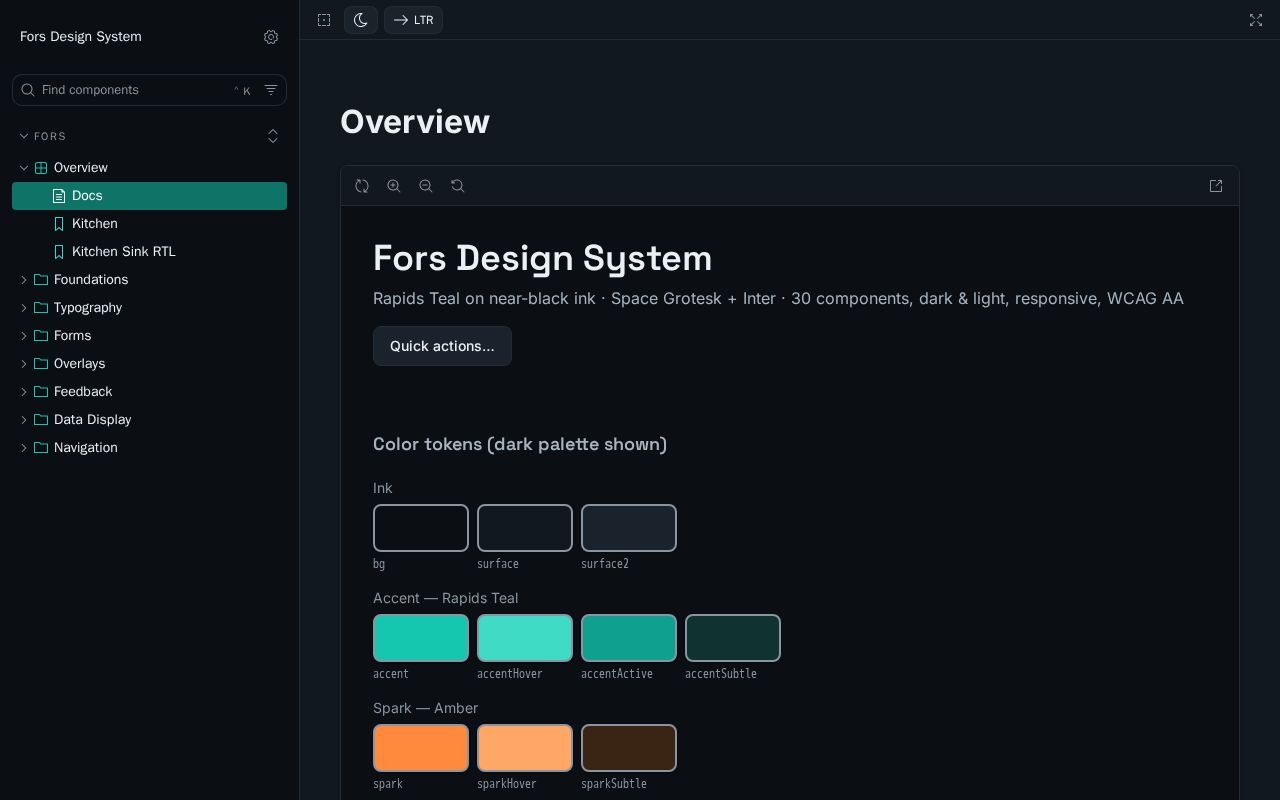This screenshot has width=1280, height=800.
Task: Select the Data Display label
Action: (93, 420)
